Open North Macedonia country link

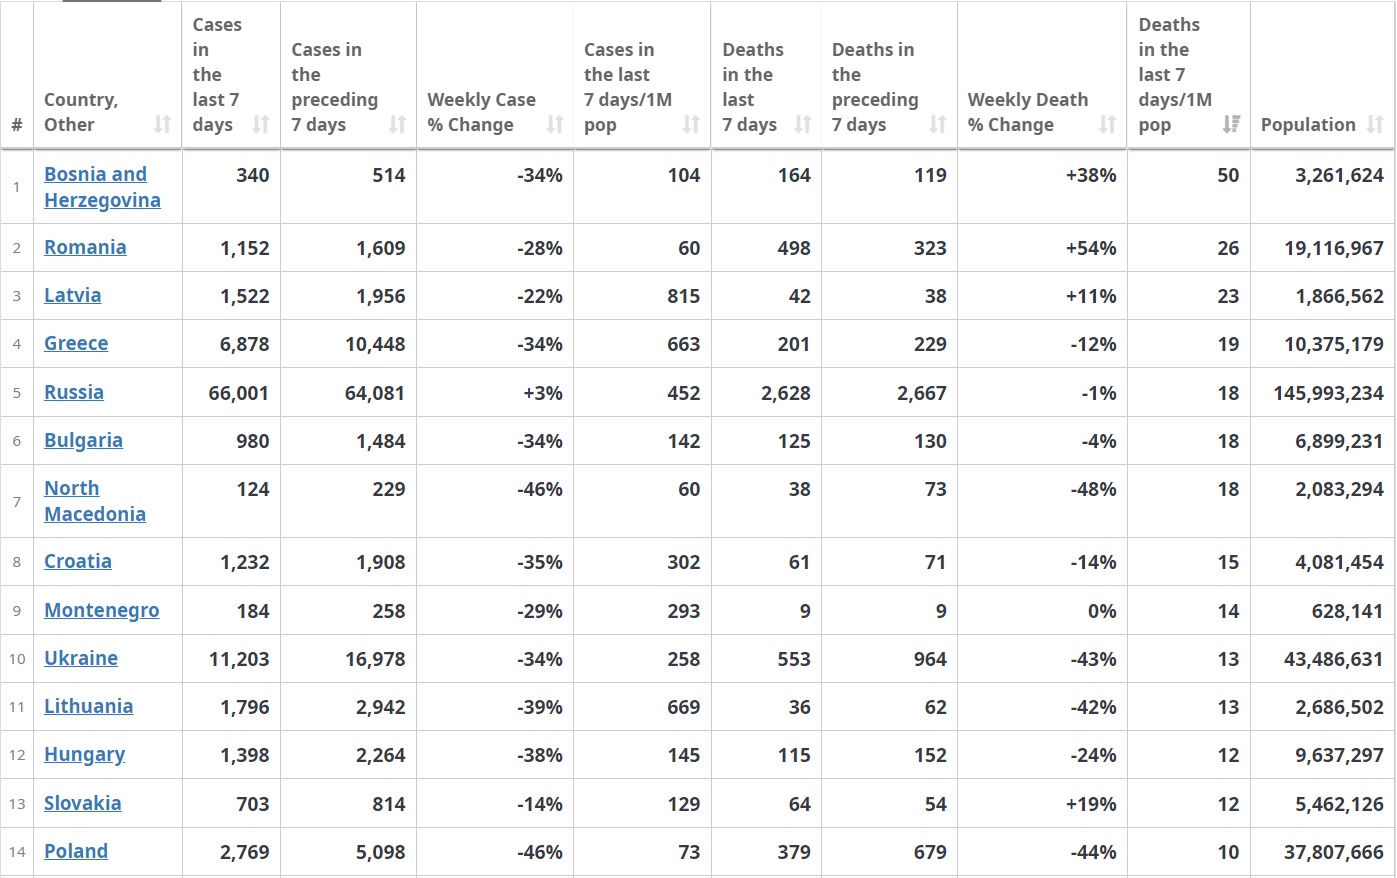pyautogui.click(x=94, y=501)
